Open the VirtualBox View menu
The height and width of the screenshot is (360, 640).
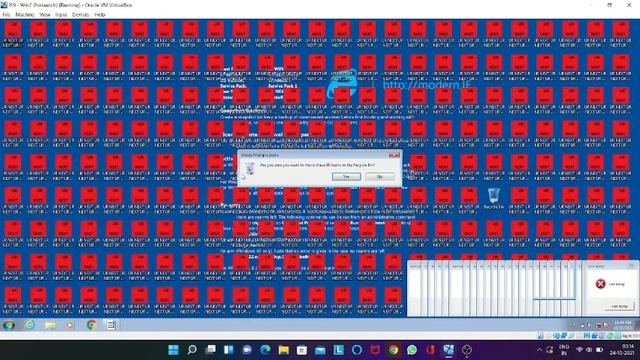44,14
